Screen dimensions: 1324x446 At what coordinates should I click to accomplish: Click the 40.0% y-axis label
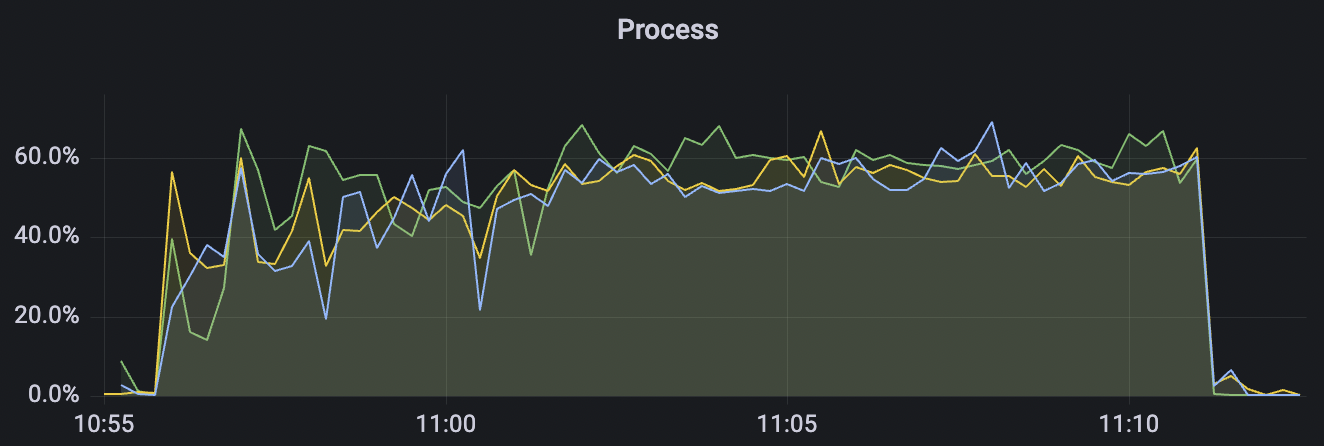click(x=48, y=237)
